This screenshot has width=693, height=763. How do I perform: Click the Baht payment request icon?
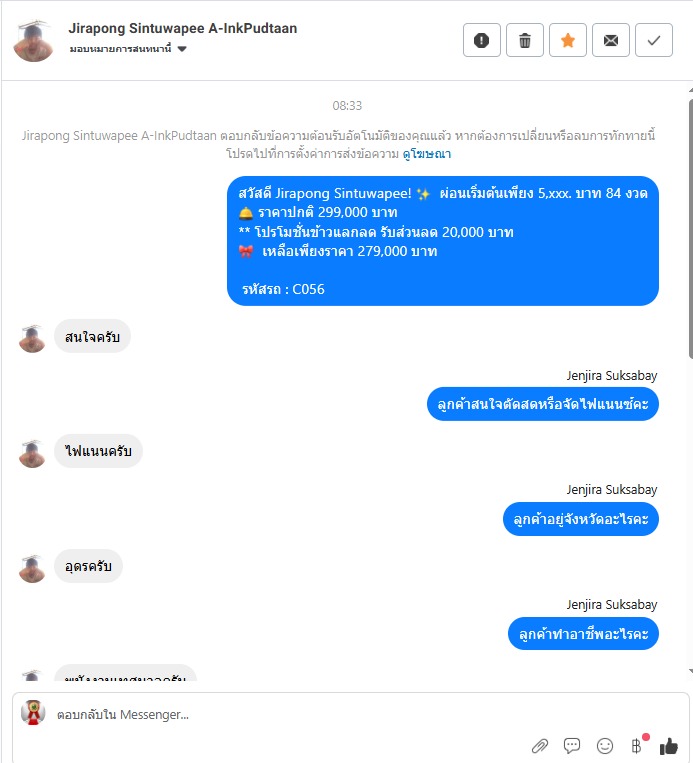pyautogui.click(x=637, y=745)
